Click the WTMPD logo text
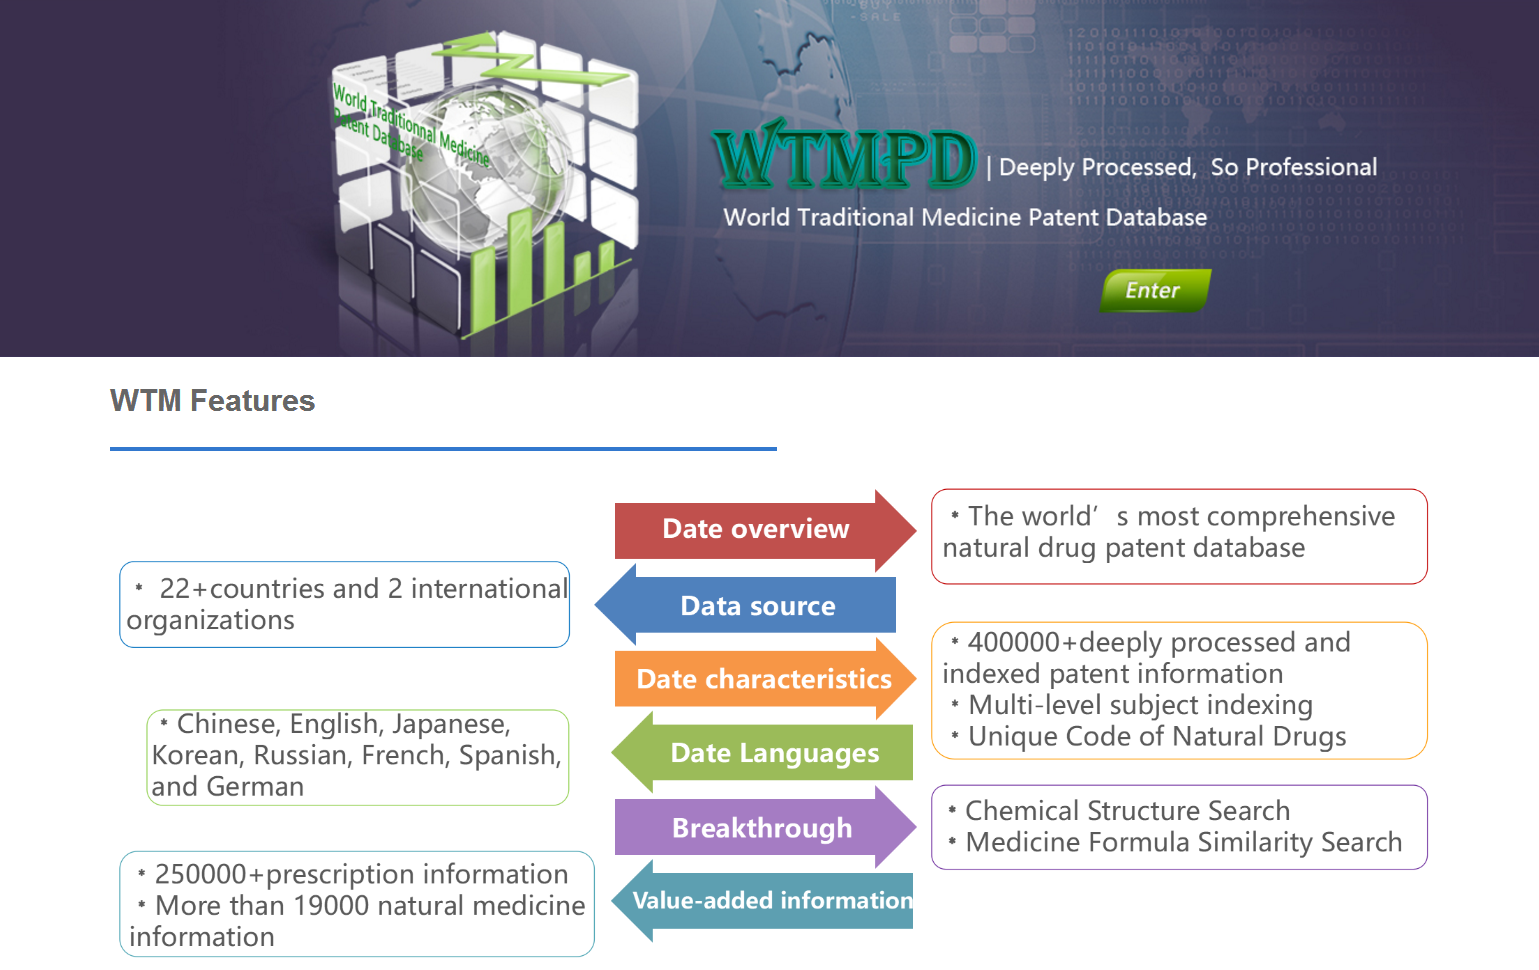 (845, 157)
